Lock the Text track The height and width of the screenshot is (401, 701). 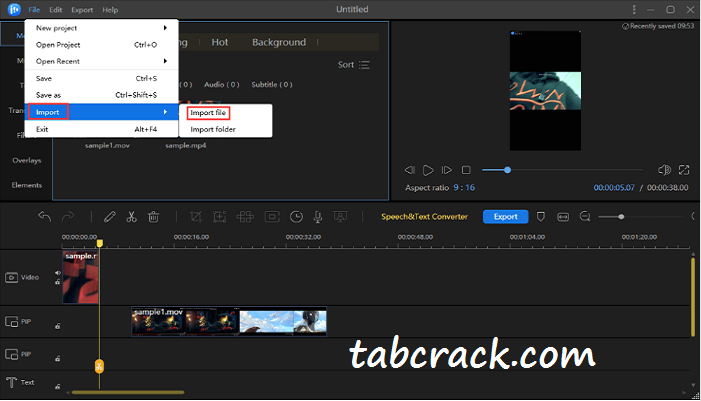(58, 387)
